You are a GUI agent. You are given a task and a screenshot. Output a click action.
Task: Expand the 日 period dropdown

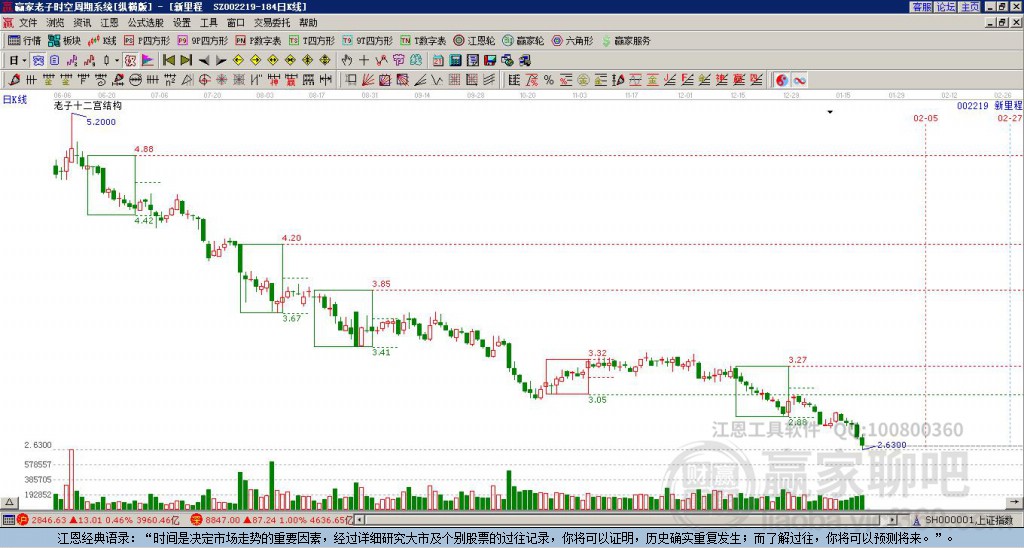25,60
